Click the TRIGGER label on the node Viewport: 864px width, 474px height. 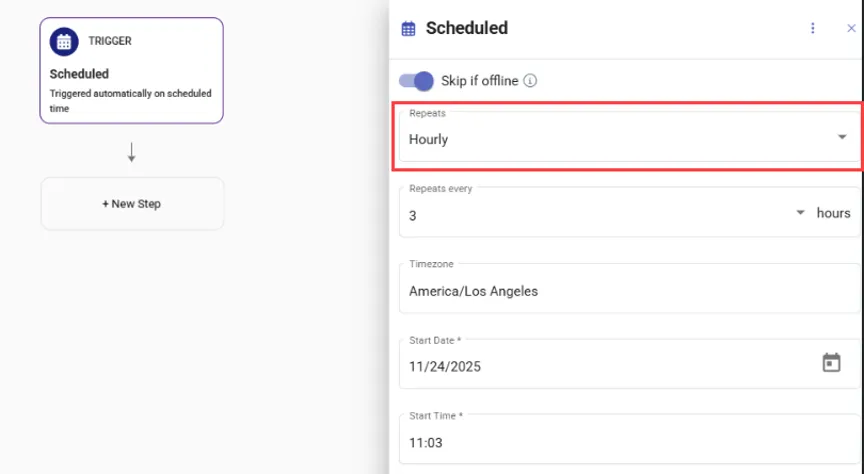coord(110,41)
